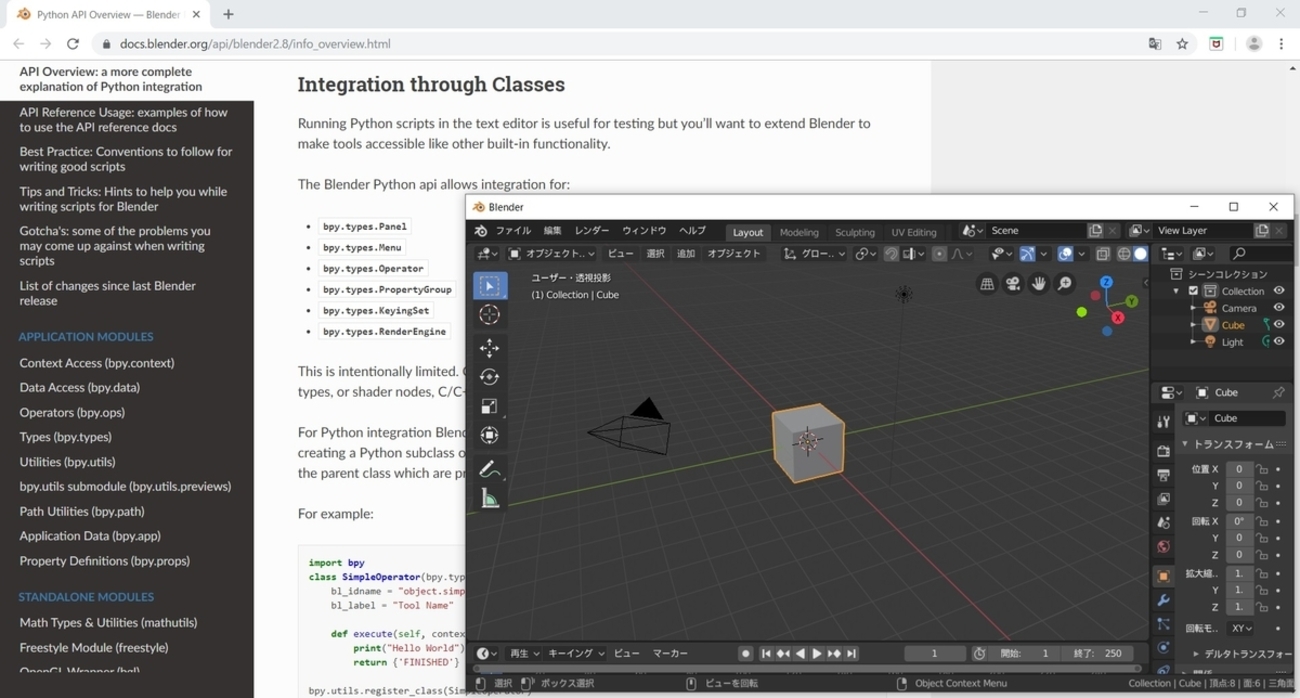
Task: Open the Window (ウィンドウ) menu in Blender
Action: tap(644, 231)
